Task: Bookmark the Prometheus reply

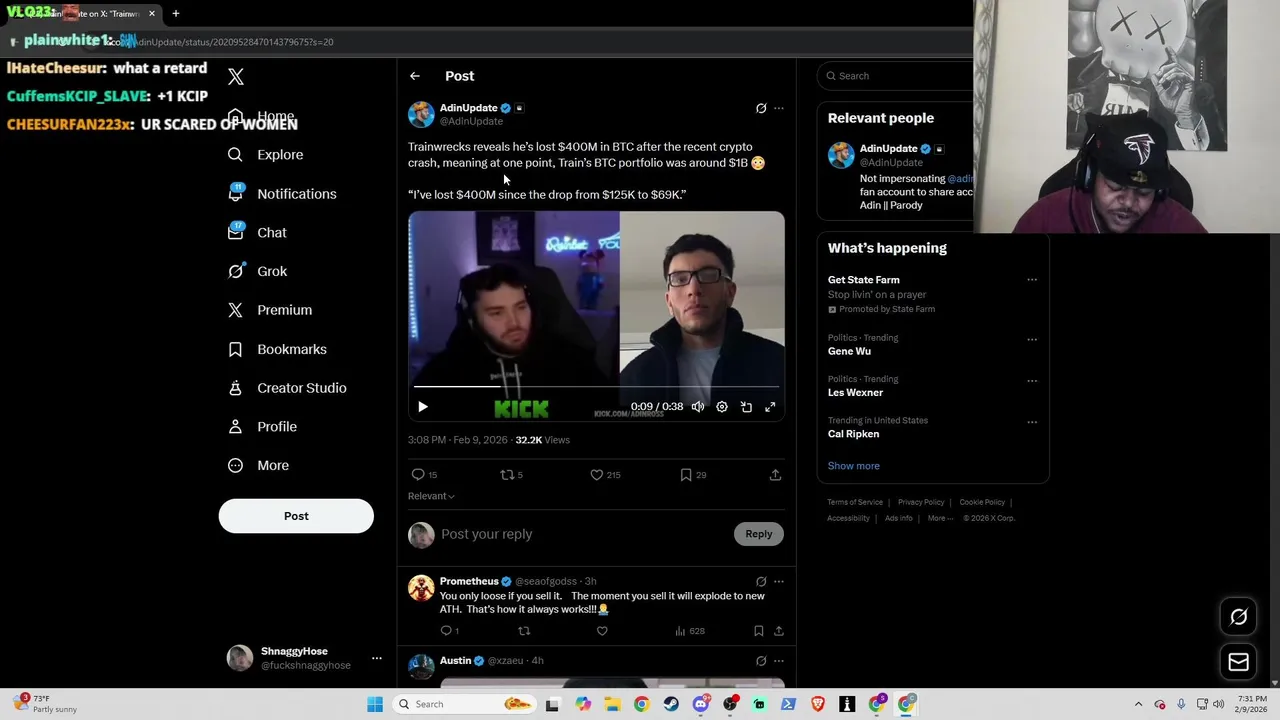Action: (x=759, y=631)
